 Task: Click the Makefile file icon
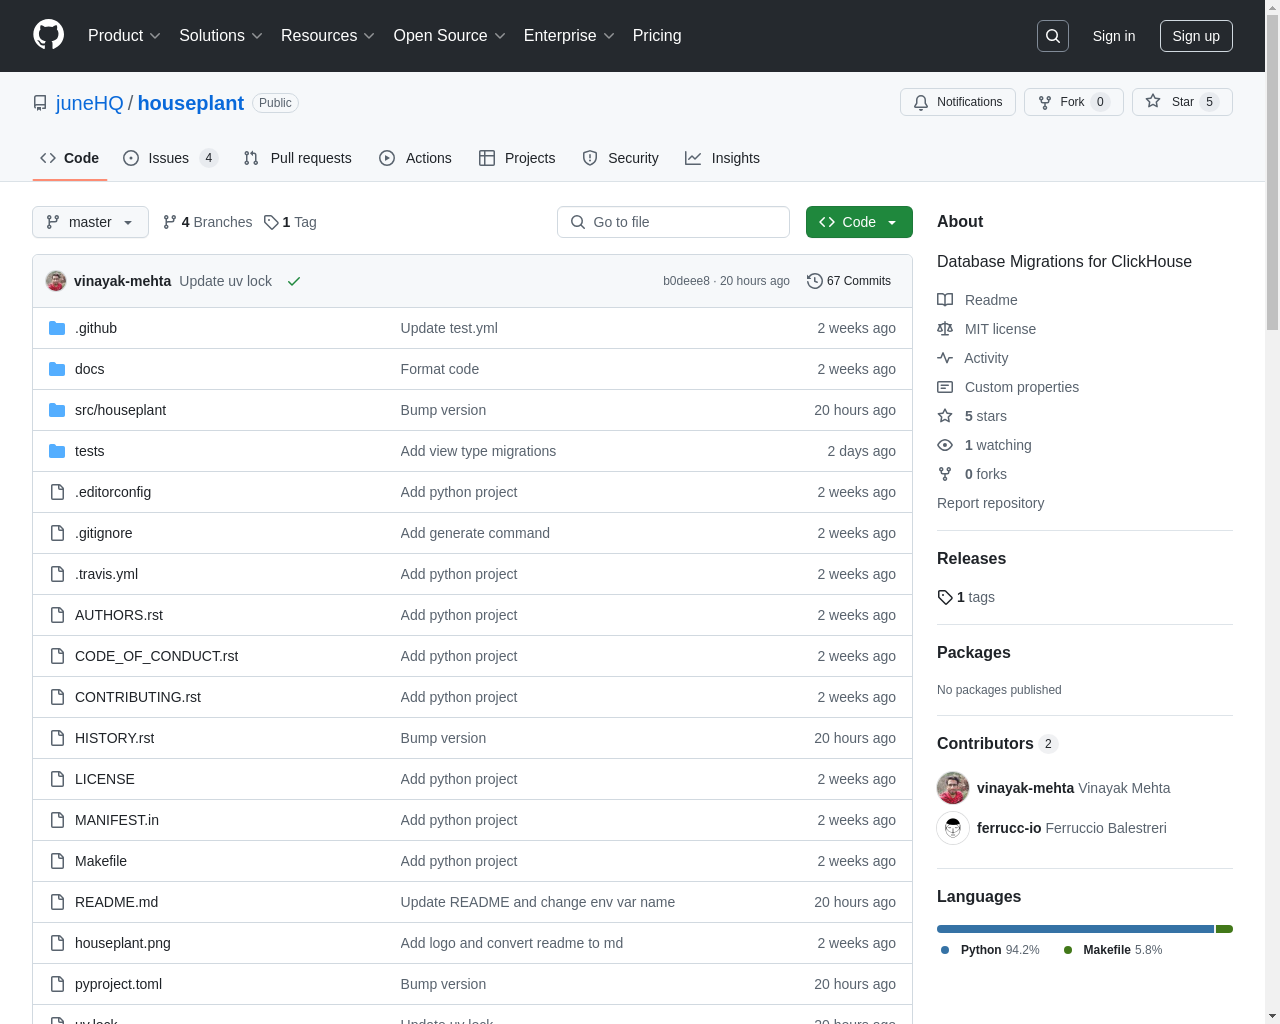(57, 861)
